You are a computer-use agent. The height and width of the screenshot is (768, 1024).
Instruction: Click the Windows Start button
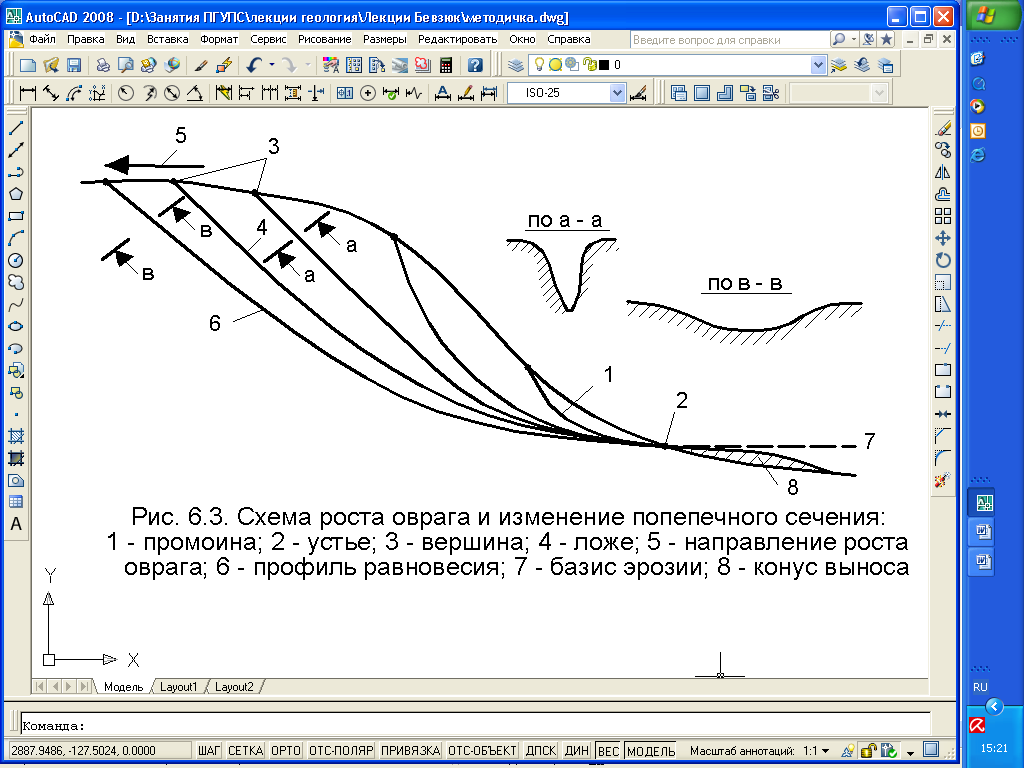[x=993, y=16]
